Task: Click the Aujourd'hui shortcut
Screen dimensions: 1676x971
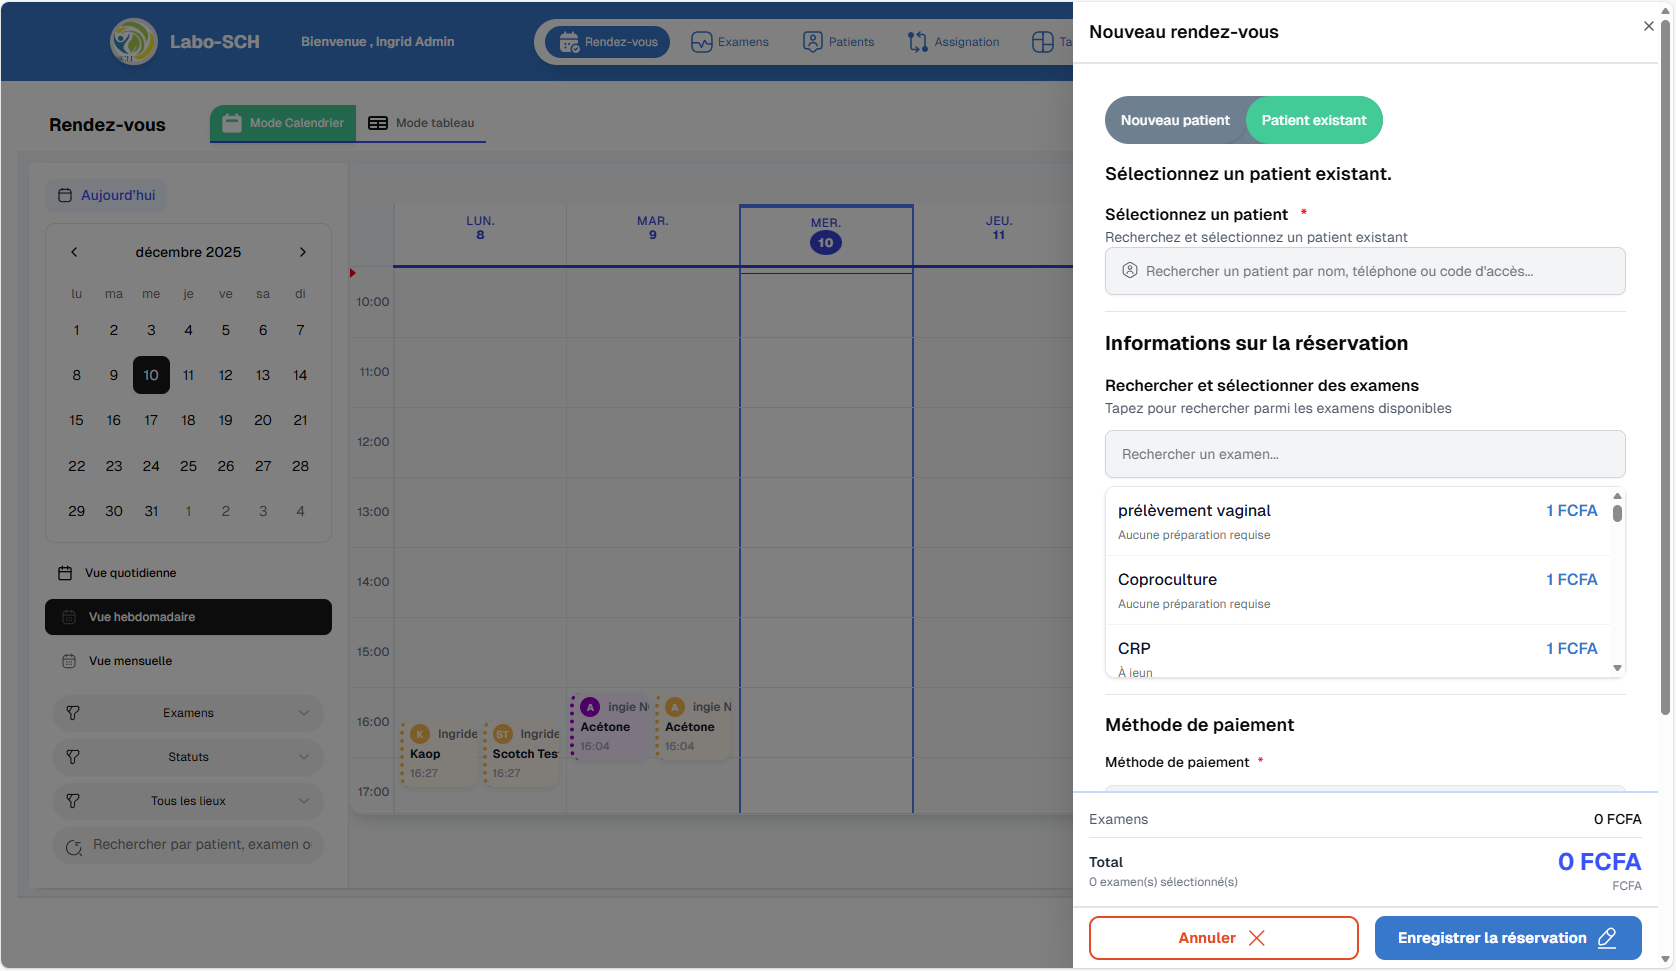Action: [106, 195]
